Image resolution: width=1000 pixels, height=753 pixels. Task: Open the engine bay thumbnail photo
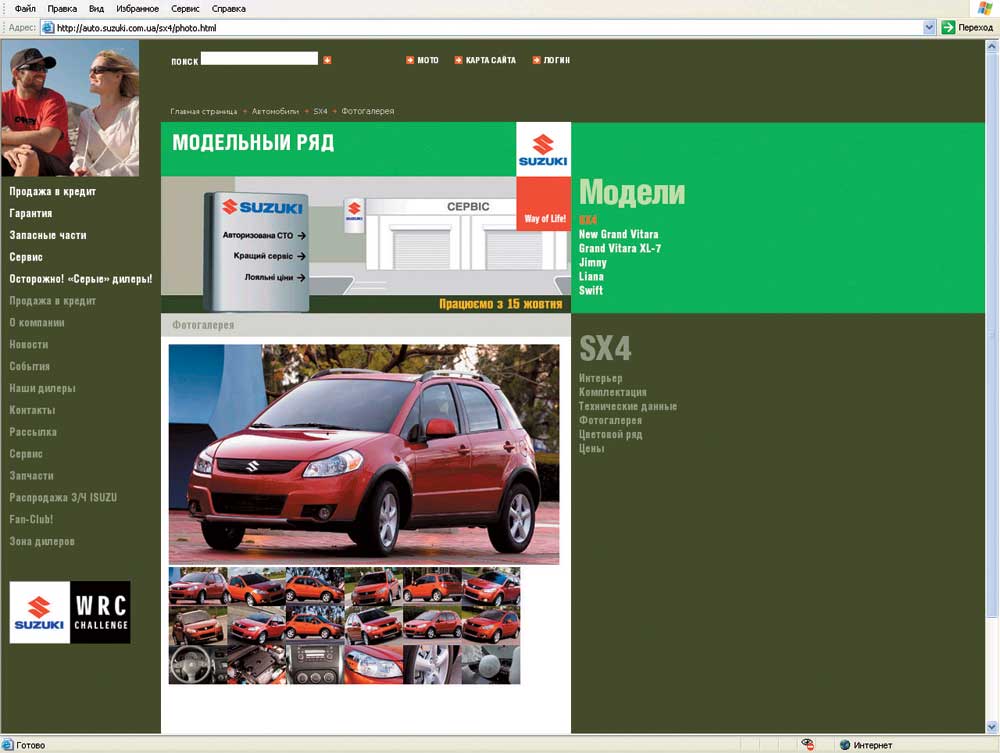tap(256, 664)
